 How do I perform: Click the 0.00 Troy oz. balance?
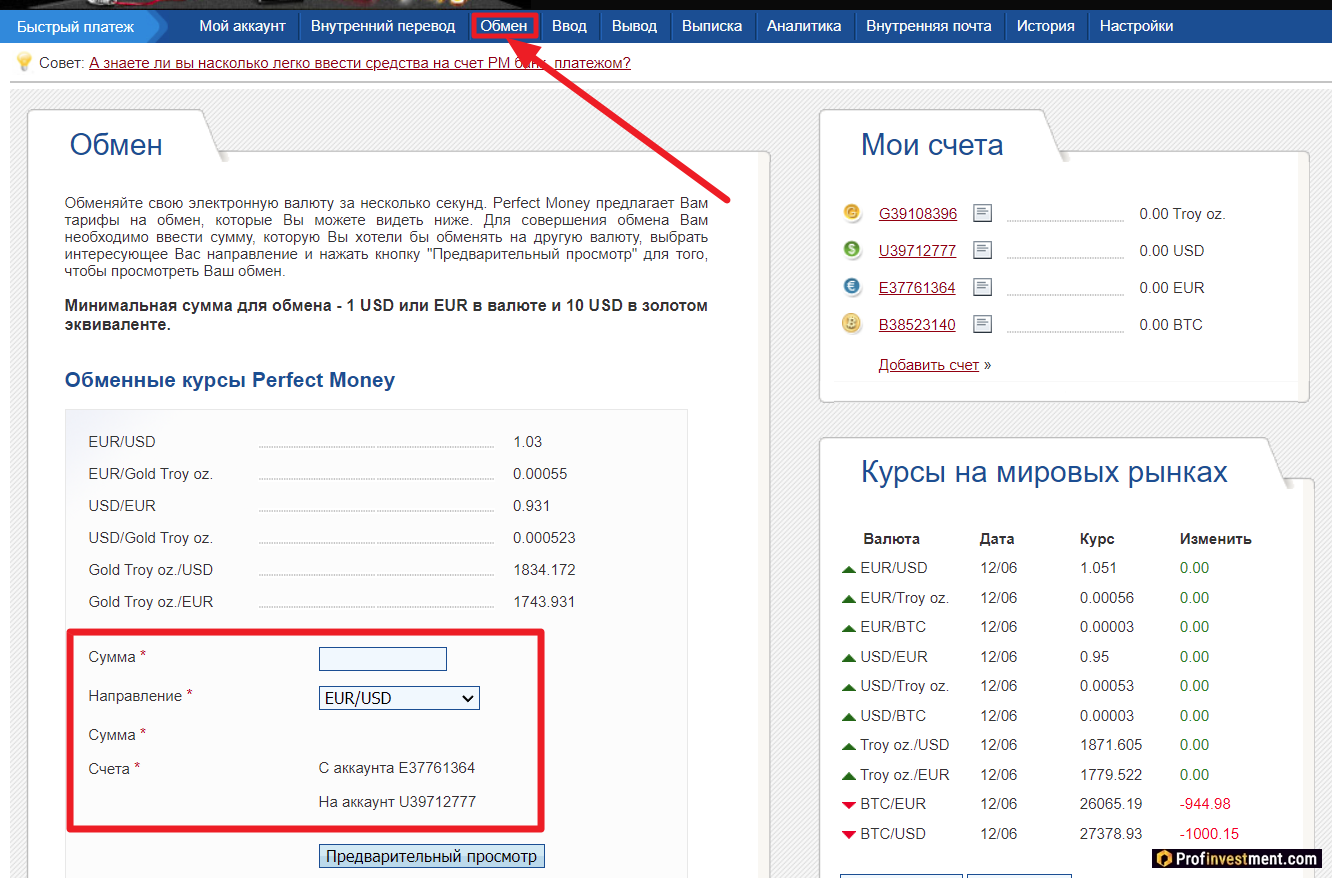(x=1182, y=214)
